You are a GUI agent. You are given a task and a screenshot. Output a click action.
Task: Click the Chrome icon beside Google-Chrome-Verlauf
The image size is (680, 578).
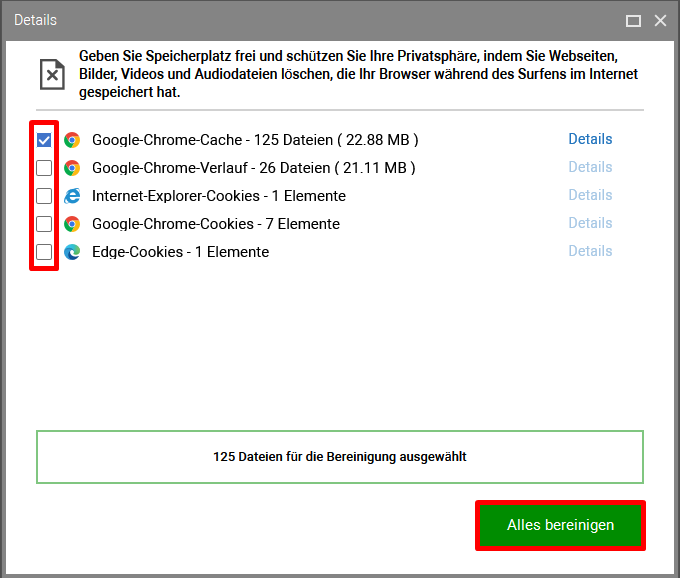pos(72,168)
